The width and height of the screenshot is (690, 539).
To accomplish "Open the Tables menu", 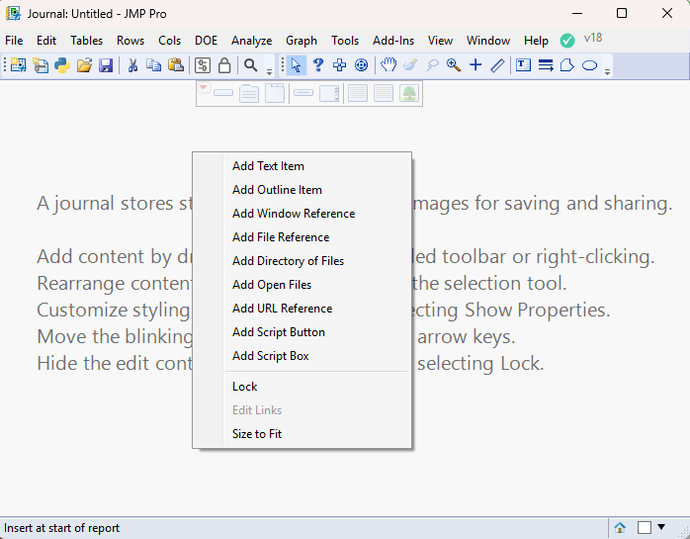I will [86, 40].
